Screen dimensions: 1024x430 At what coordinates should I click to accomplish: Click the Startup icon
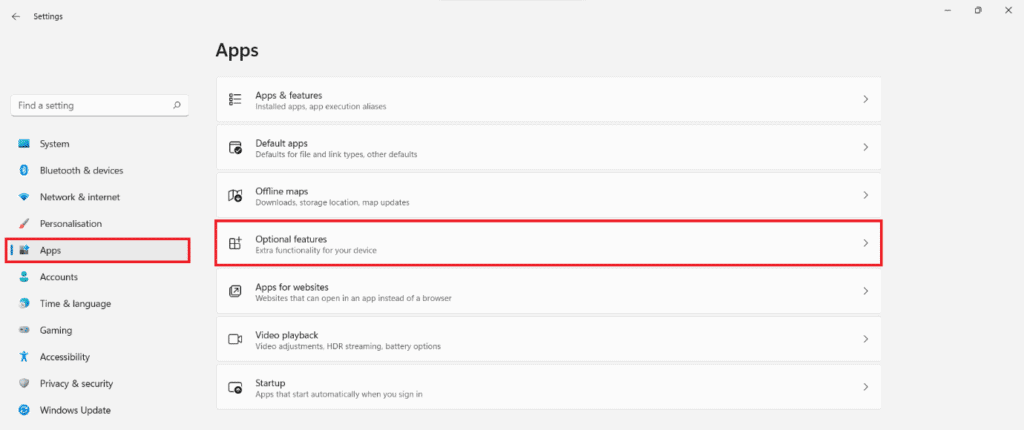235,387
